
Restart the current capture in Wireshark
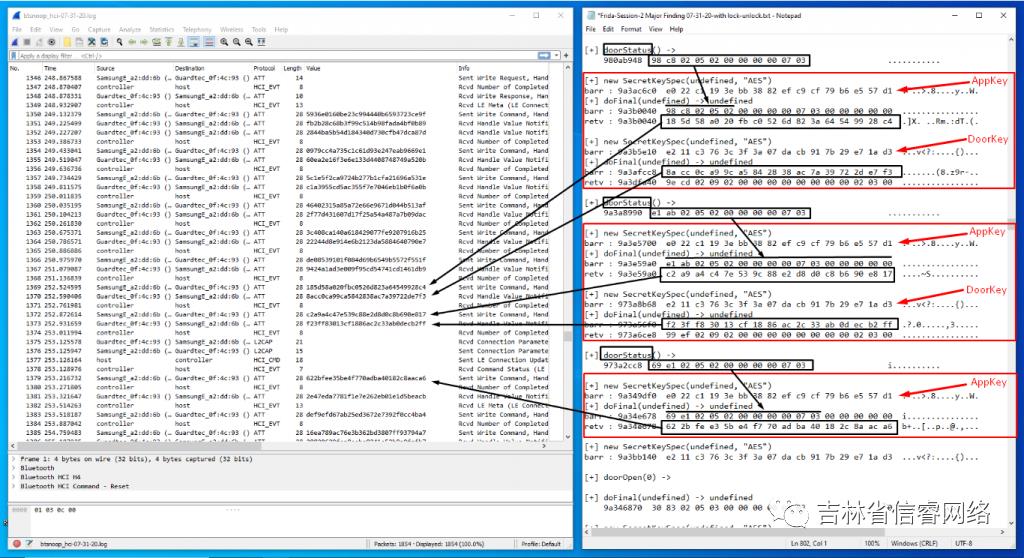(x=39, y=42)
